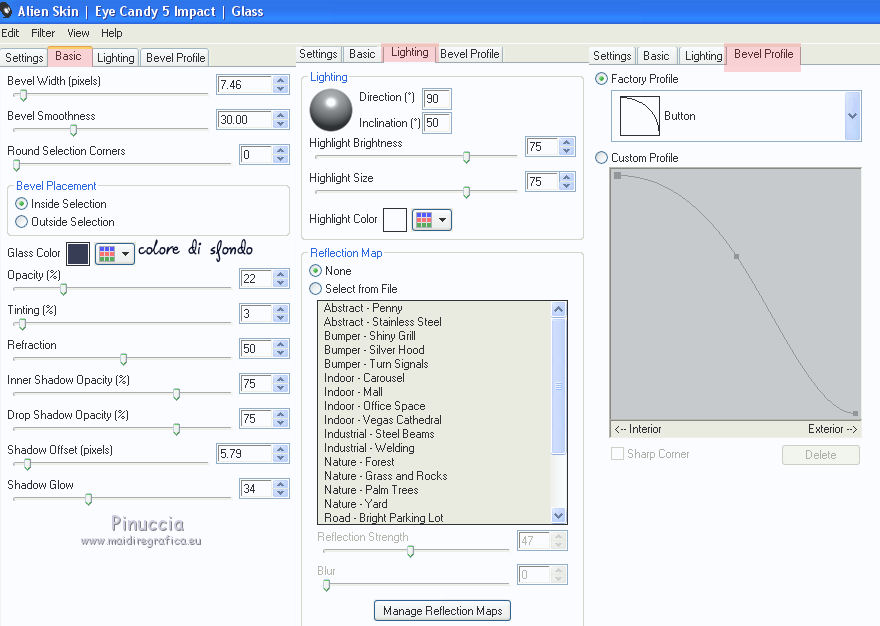Click reflection list scrollbar up arrow
The width and height of the screenshot is (880, 626).
[558, 309]
